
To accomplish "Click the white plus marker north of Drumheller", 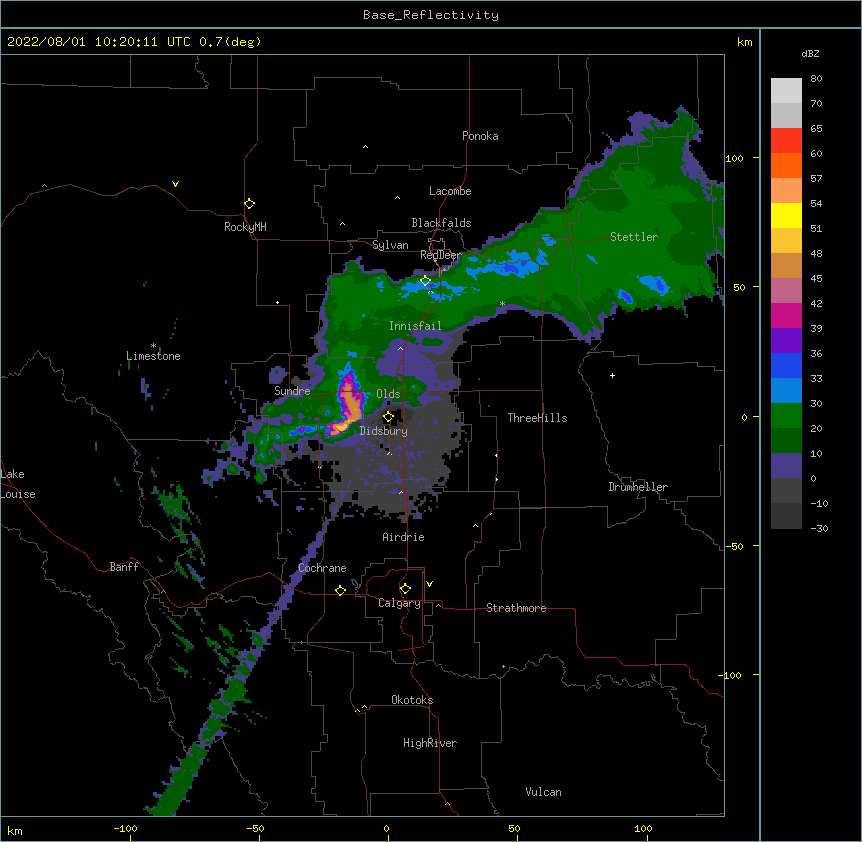I will [x=612, y=375].
